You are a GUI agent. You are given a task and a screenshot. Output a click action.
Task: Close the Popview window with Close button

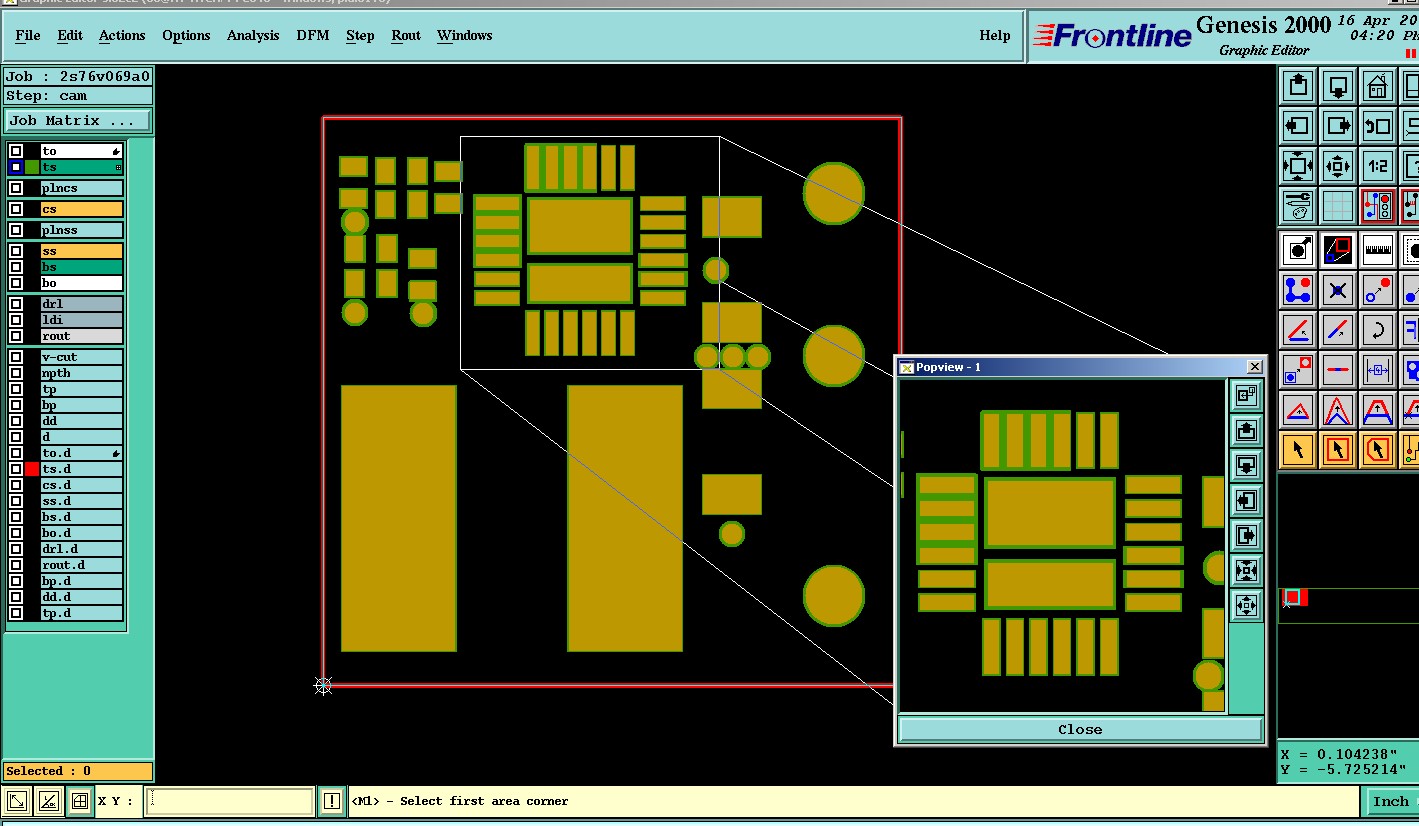1080,729
